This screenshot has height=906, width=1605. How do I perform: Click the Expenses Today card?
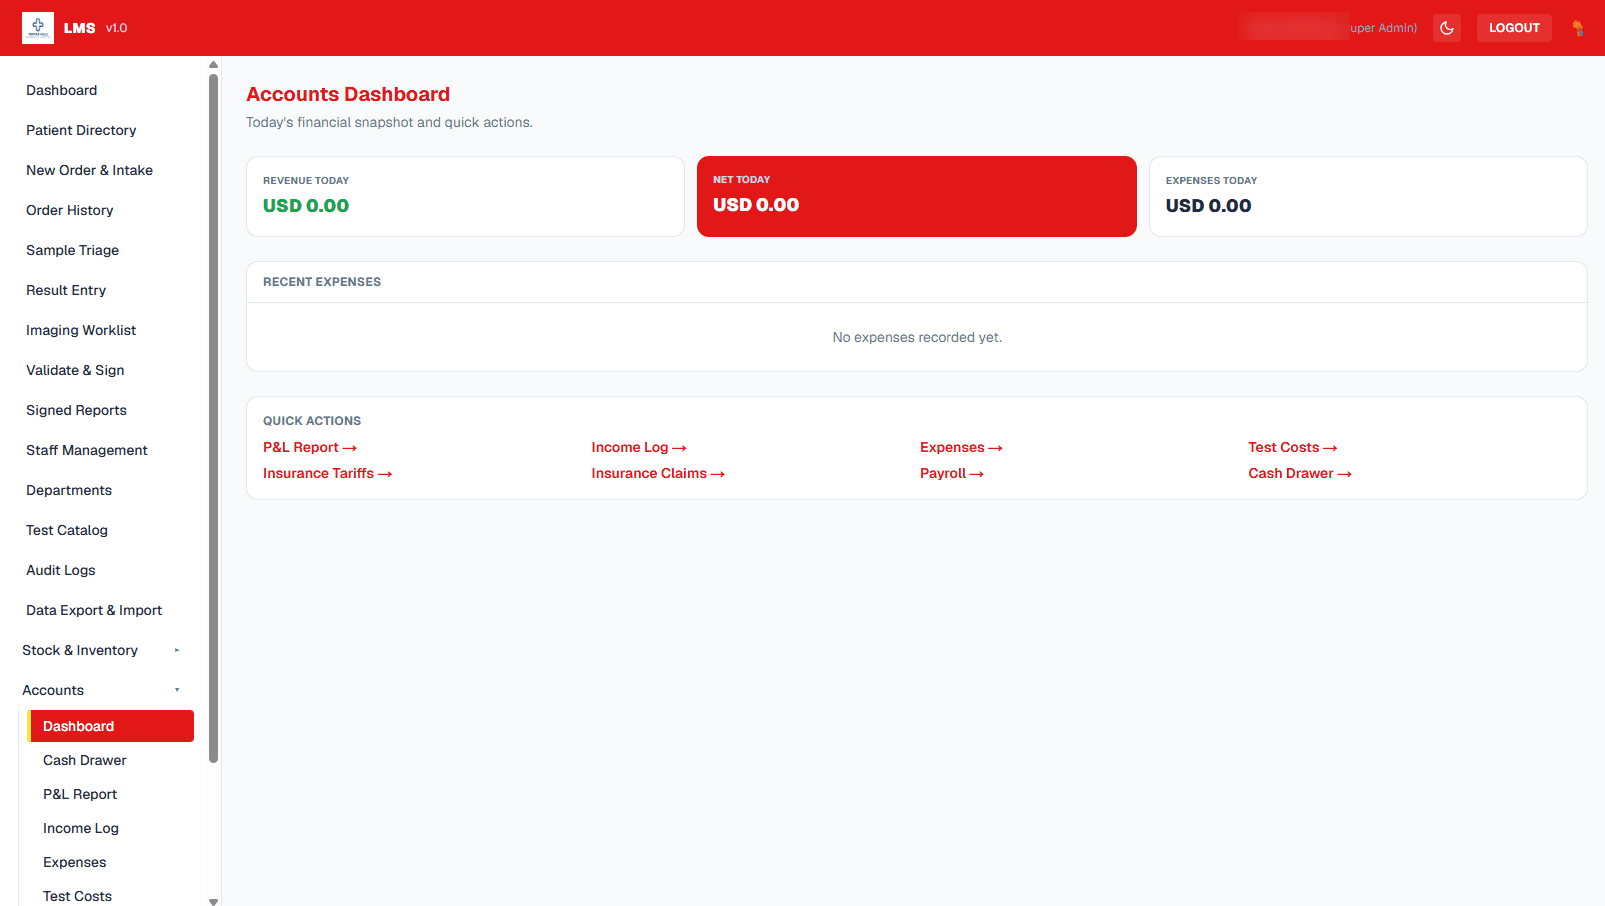tap(1368, 196)
